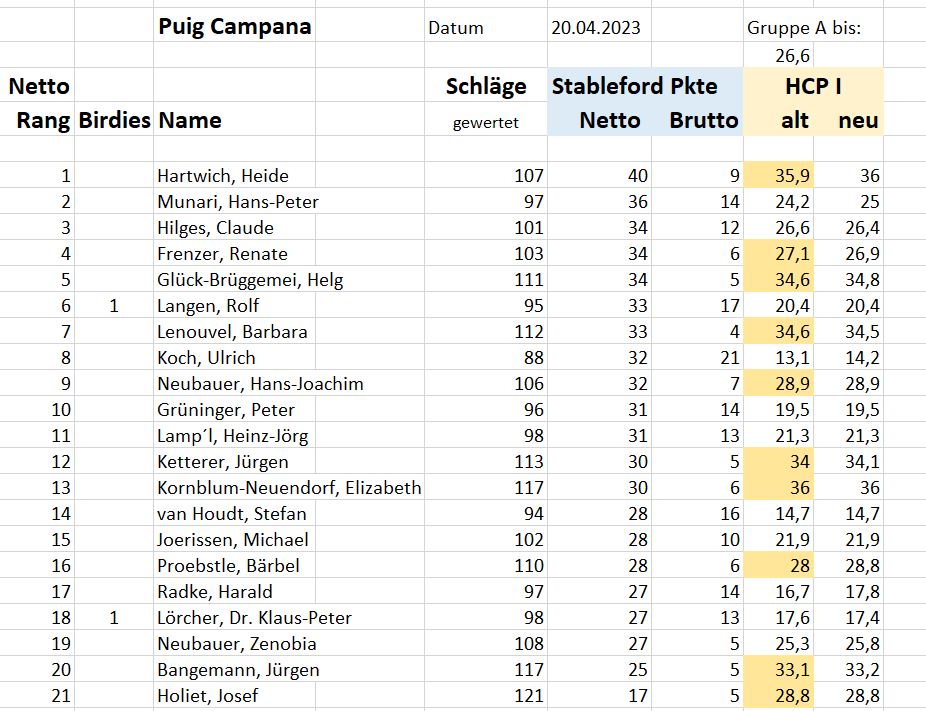The image size is (926, 711).
Task: Click the Netto Rang header cell
Action: click(39, 103)
